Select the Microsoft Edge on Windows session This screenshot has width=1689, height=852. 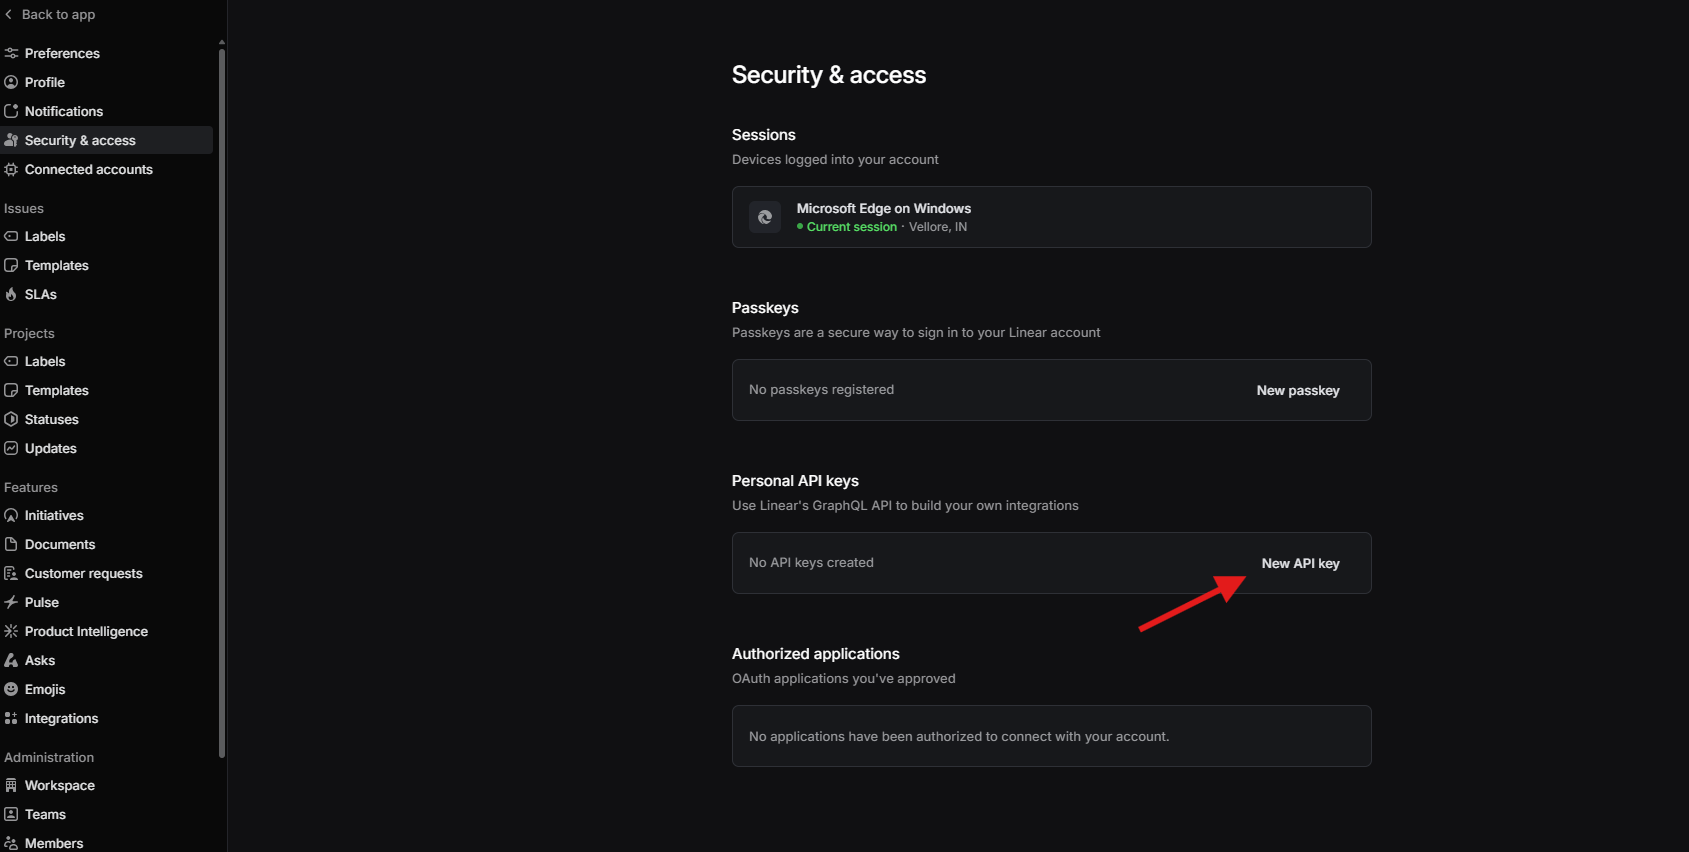click(1051, 217)
